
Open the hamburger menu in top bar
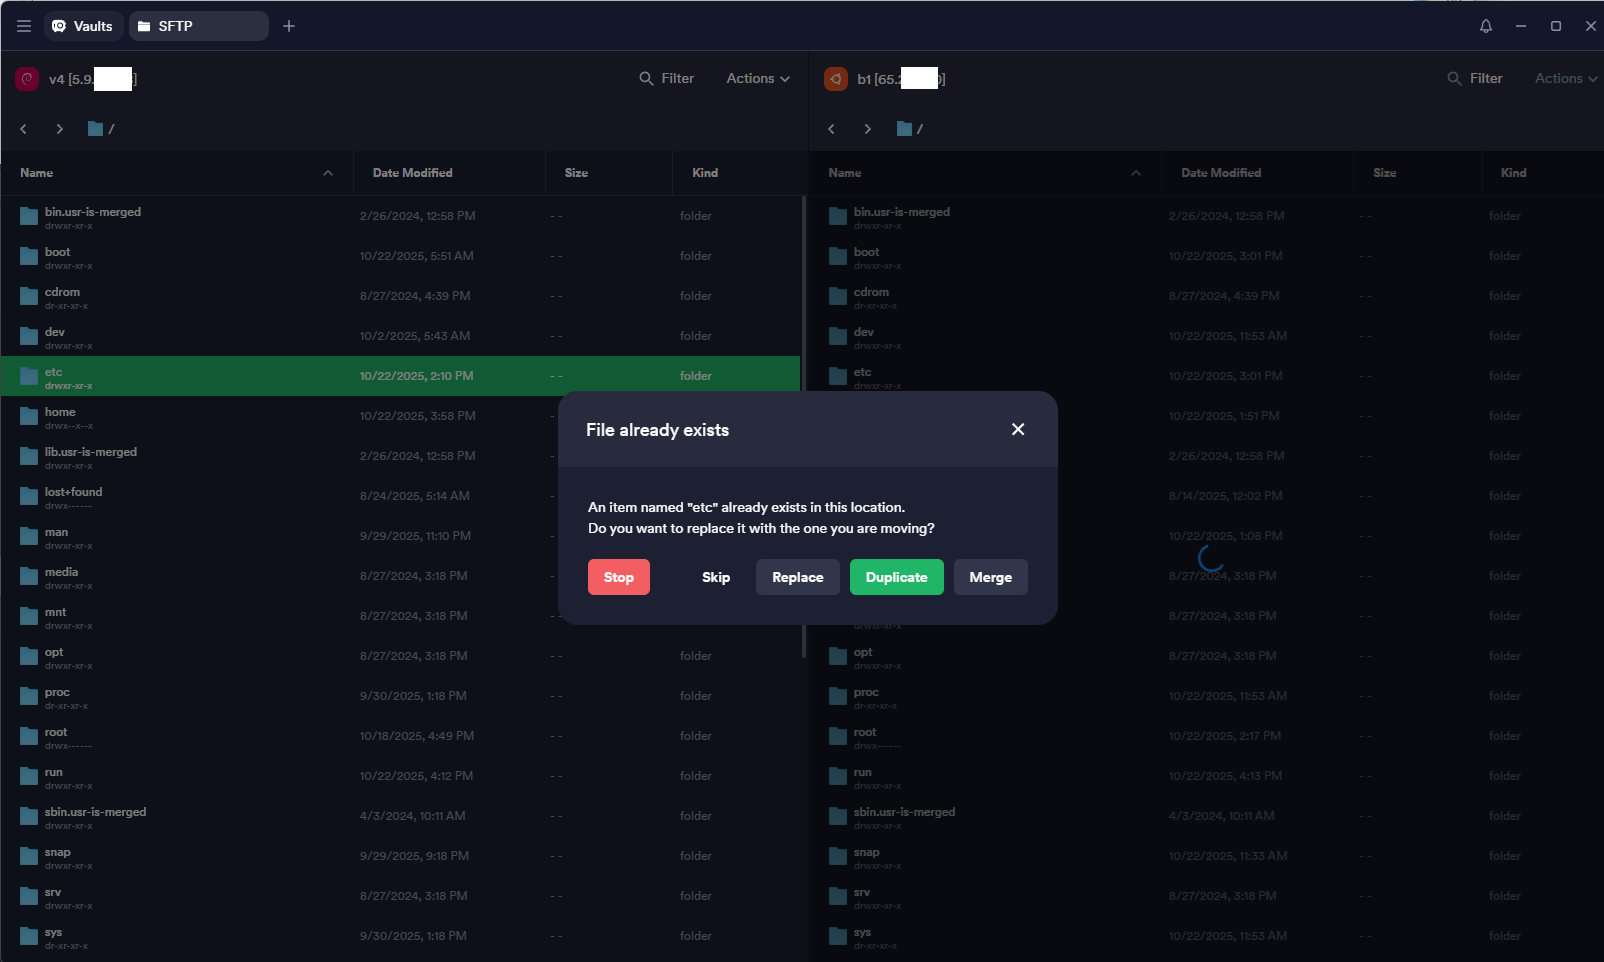click(x=24, y=26)
